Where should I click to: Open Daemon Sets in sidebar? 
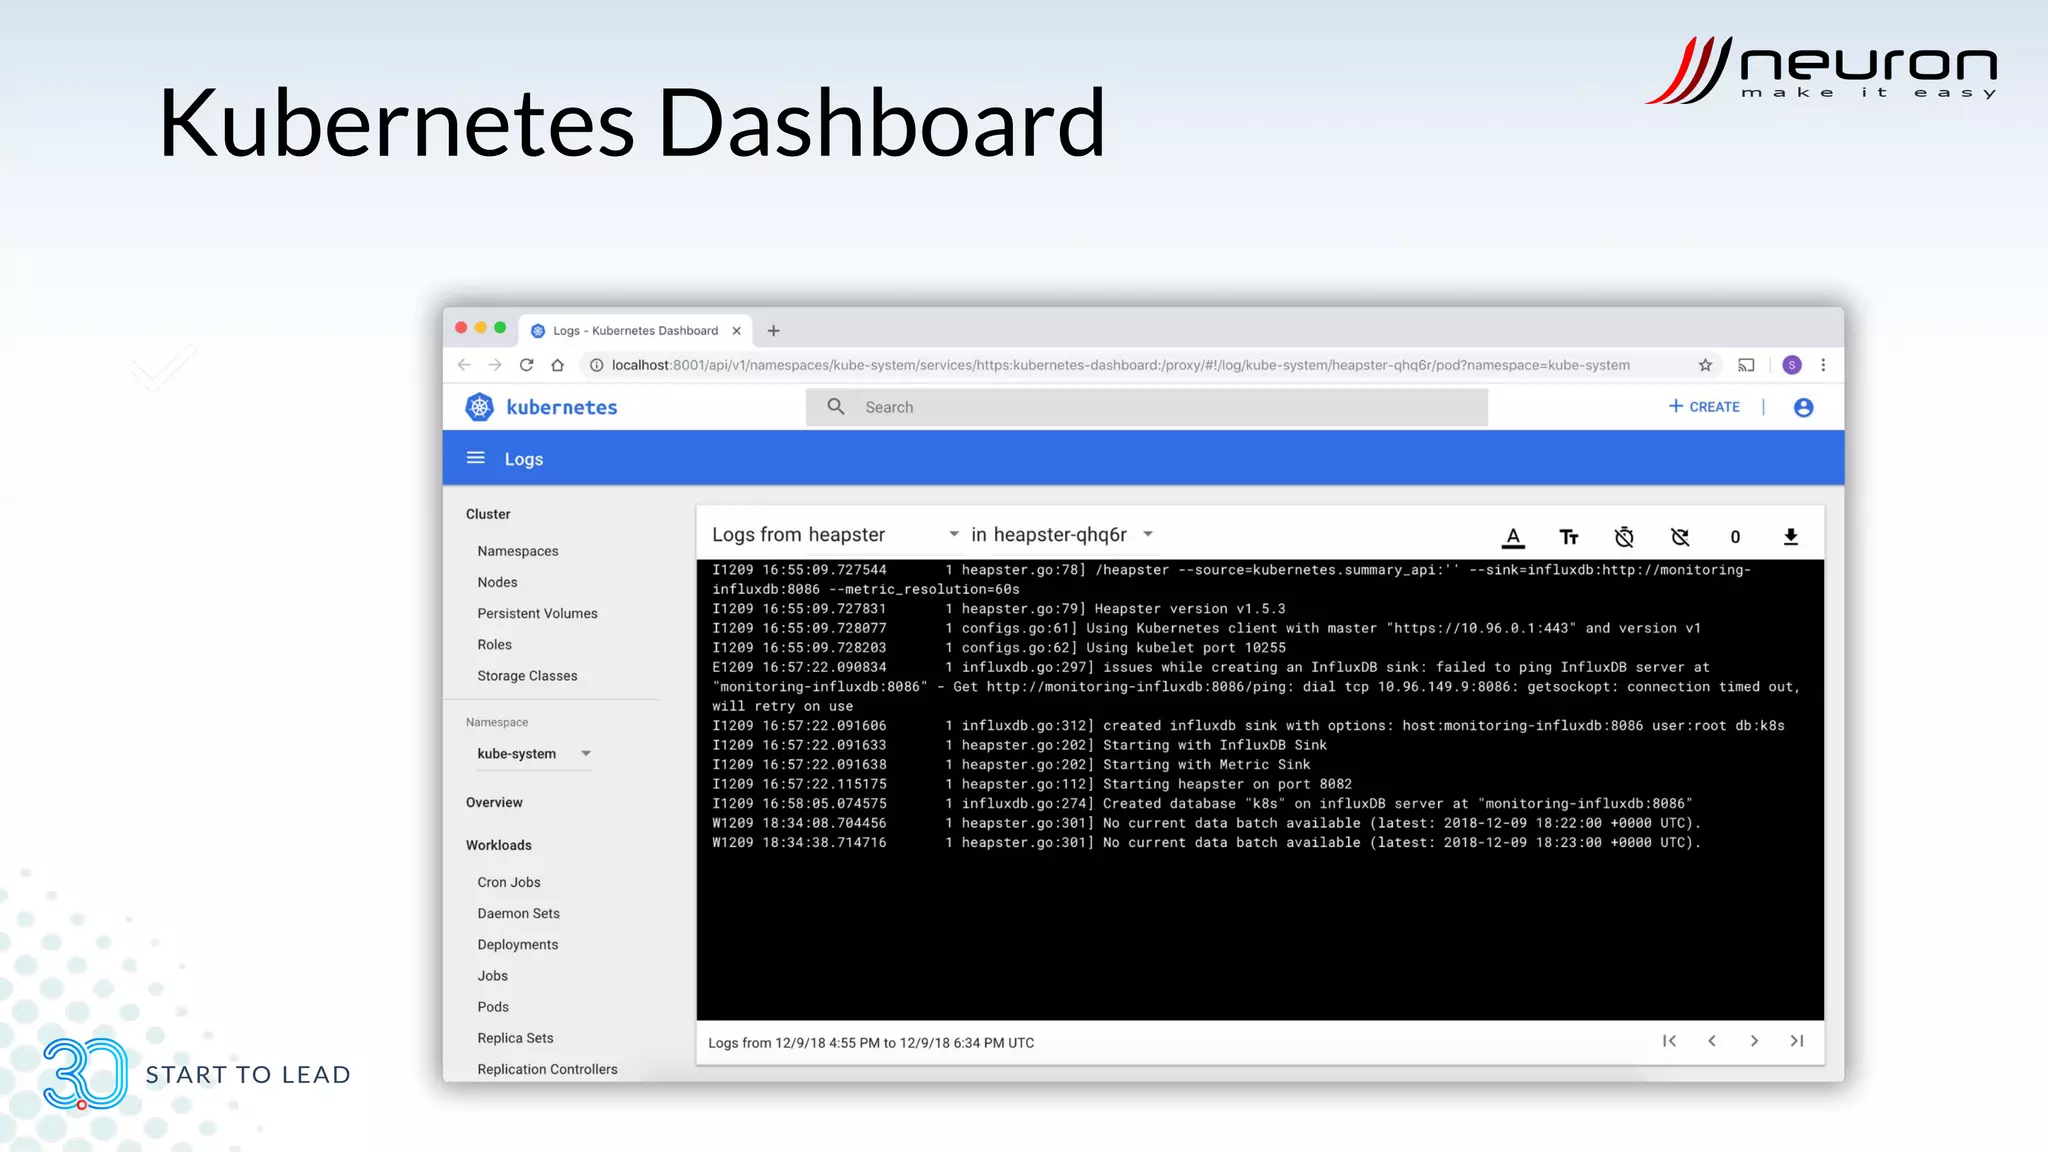pos(518,913)
